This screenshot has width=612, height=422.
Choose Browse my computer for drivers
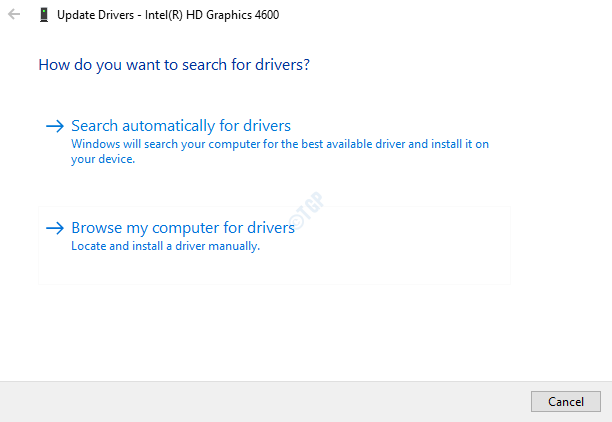click(x=274, y=246)
